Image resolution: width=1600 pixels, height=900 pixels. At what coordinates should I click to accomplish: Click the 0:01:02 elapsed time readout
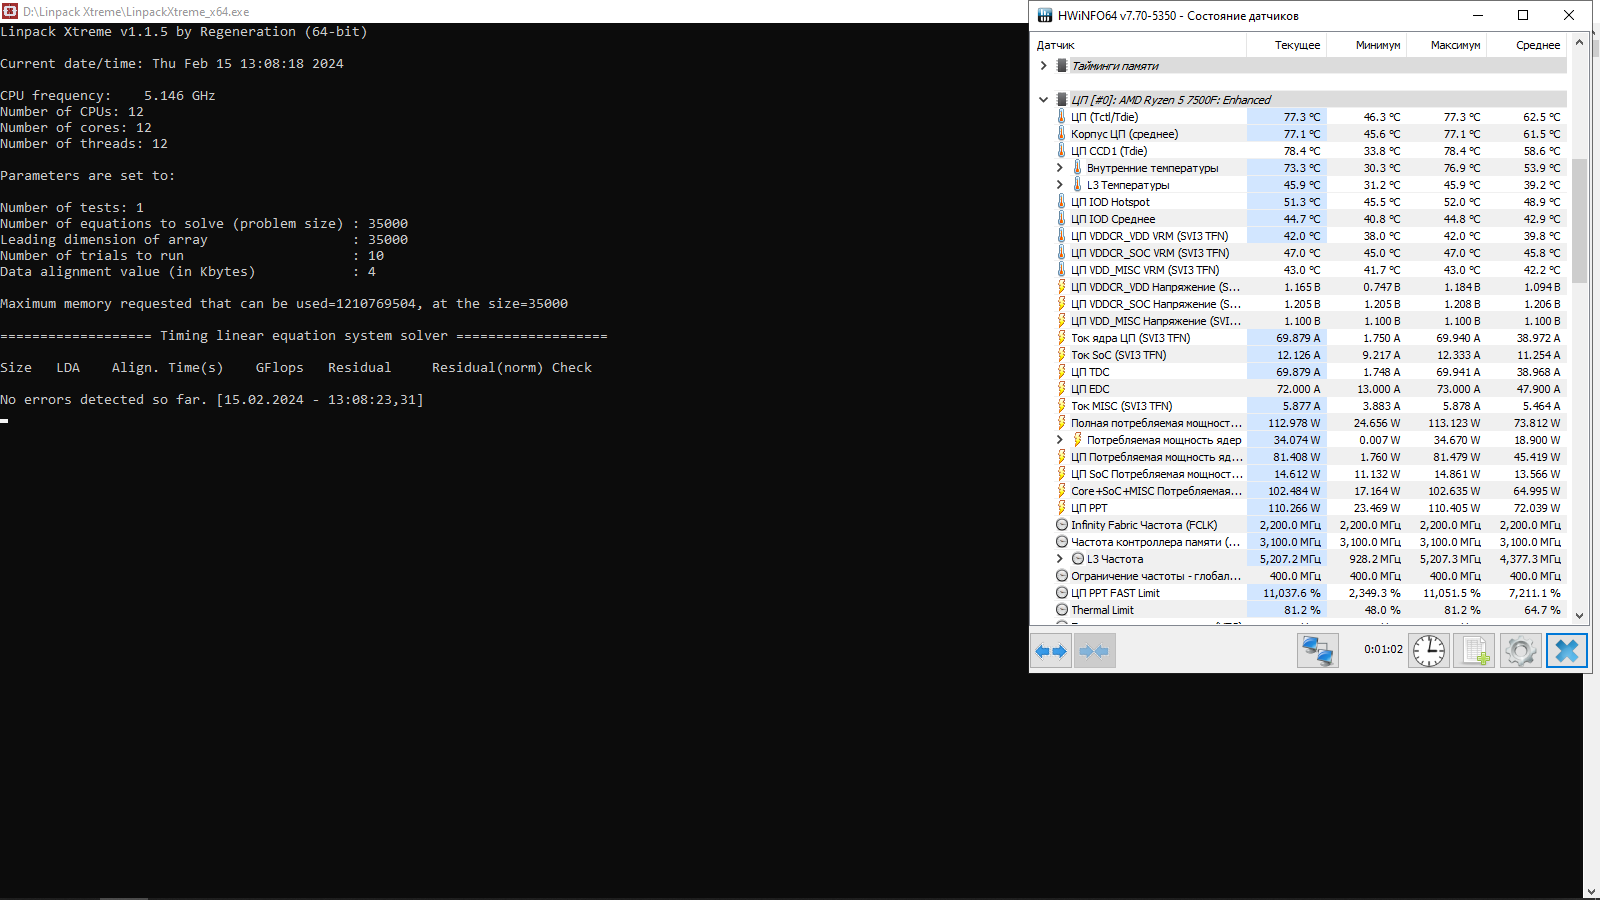pos(1383,649)
